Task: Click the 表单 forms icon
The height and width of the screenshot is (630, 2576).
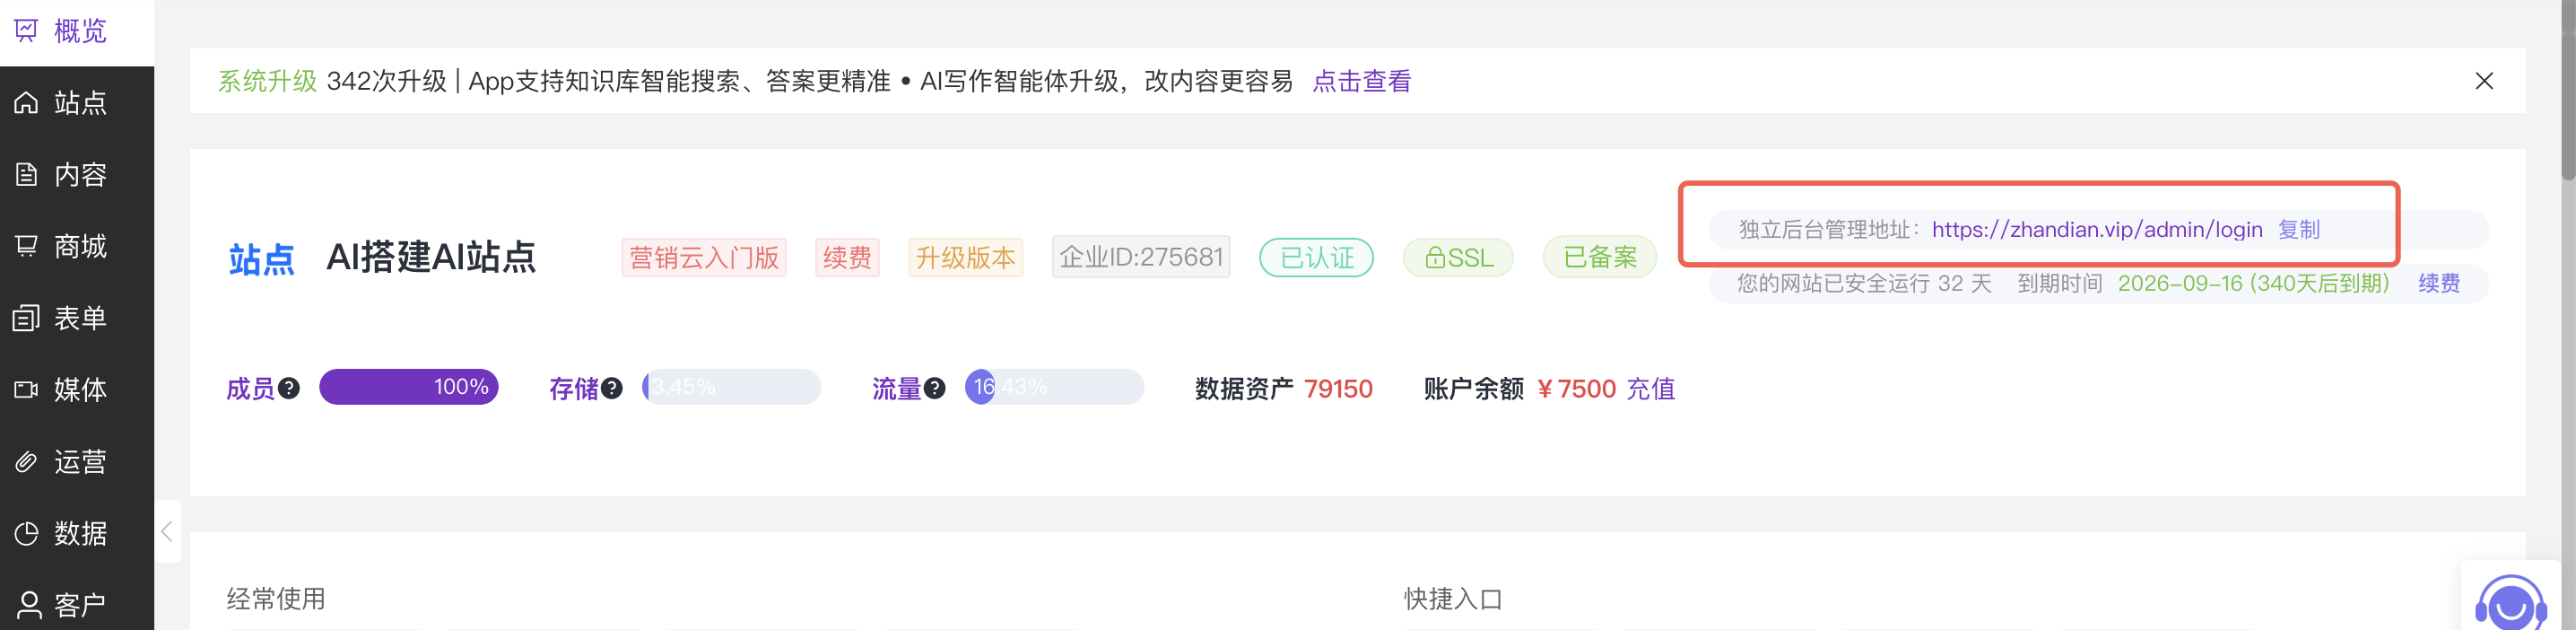Action: point(26,318)
